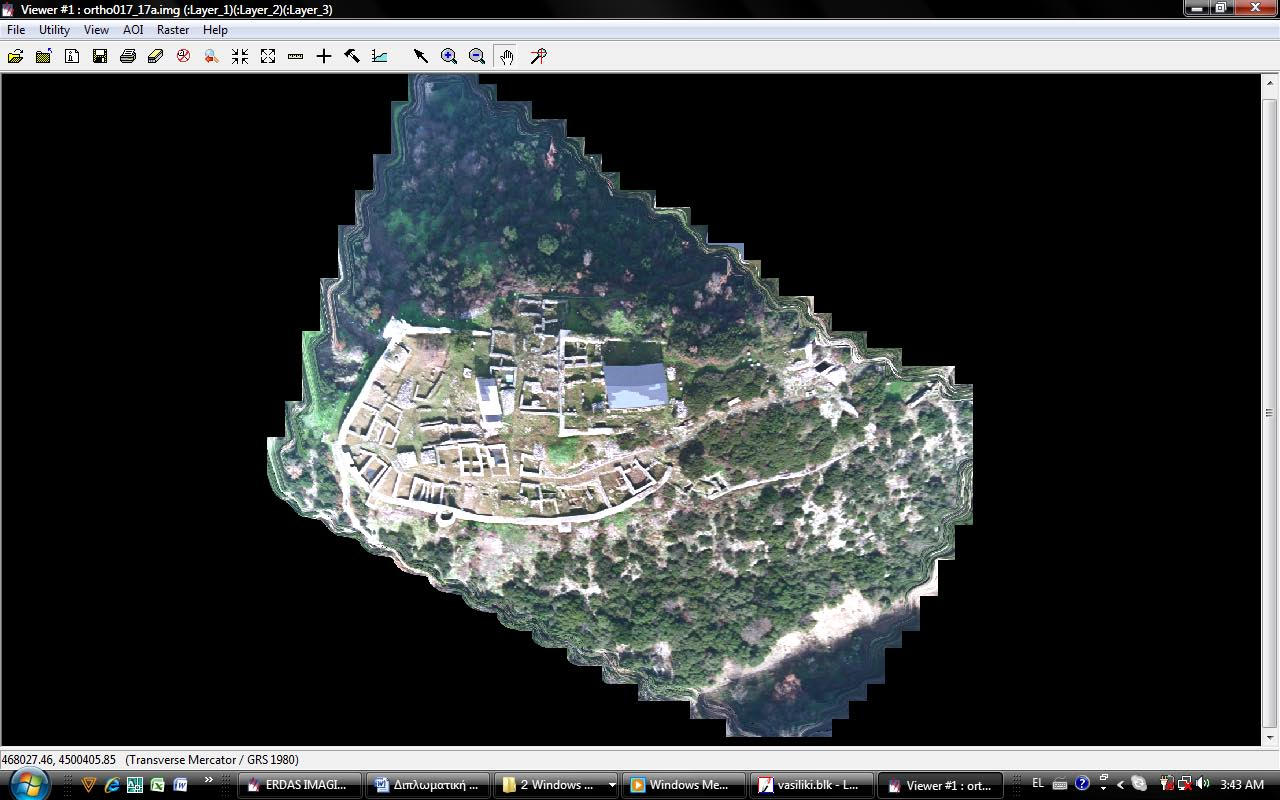Image resolution: width=1280 pixels, height=800 pixels.
Task: Open the Spatial Profile chart tool
Action: [380, 57]
